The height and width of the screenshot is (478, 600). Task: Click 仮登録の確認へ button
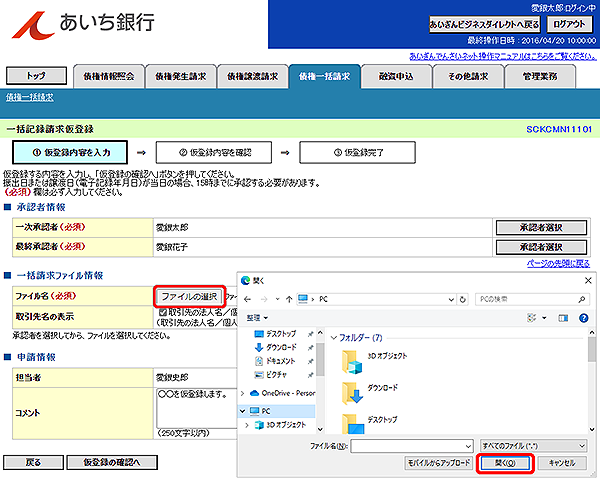[x=112, y=462]
